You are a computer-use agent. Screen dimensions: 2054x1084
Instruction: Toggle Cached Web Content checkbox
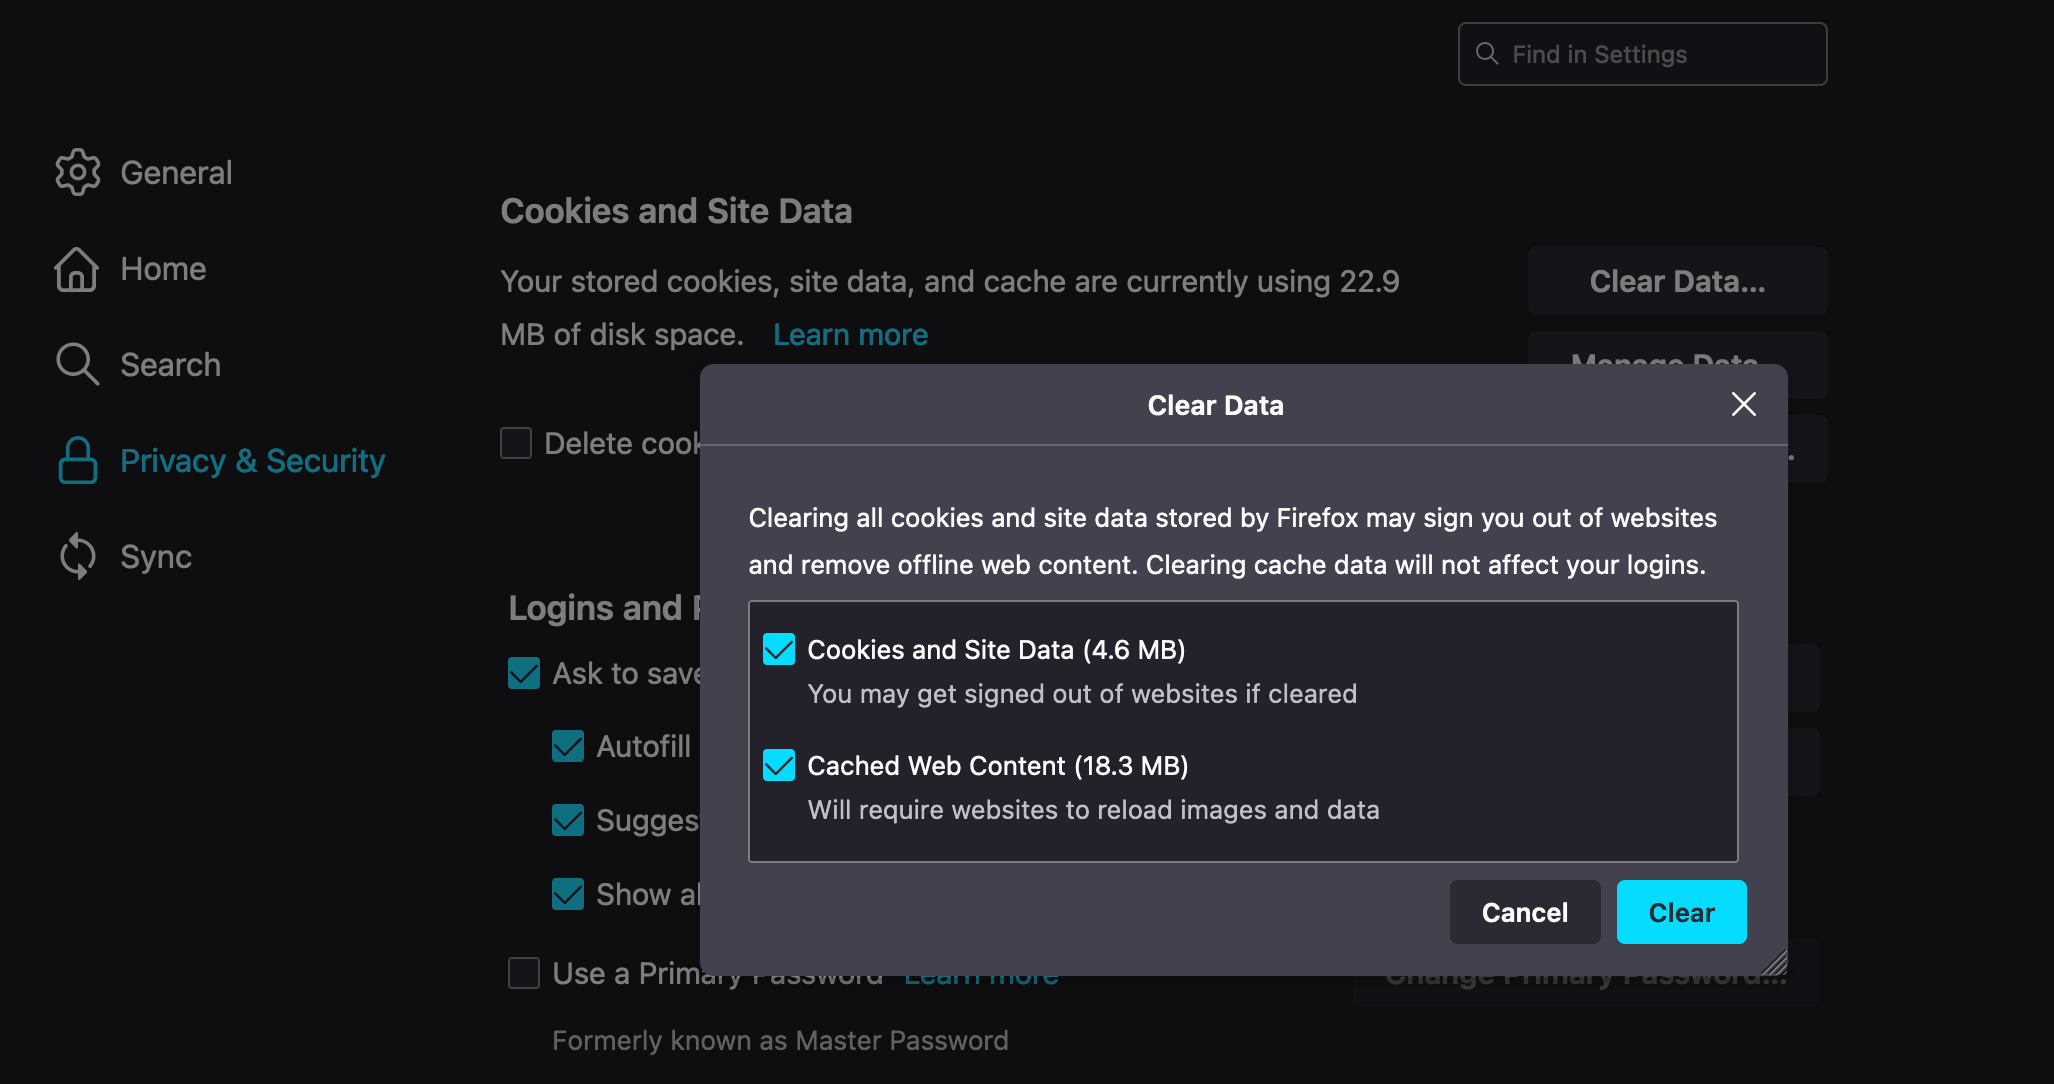click(778, 765)
